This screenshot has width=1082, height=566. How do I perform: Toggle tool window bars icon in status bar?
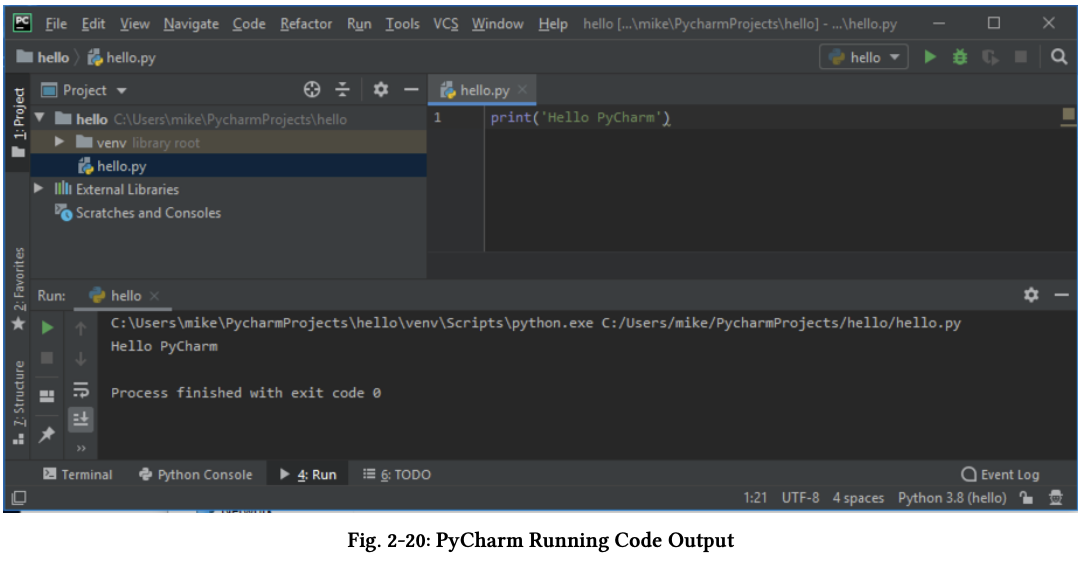[19, 498]
